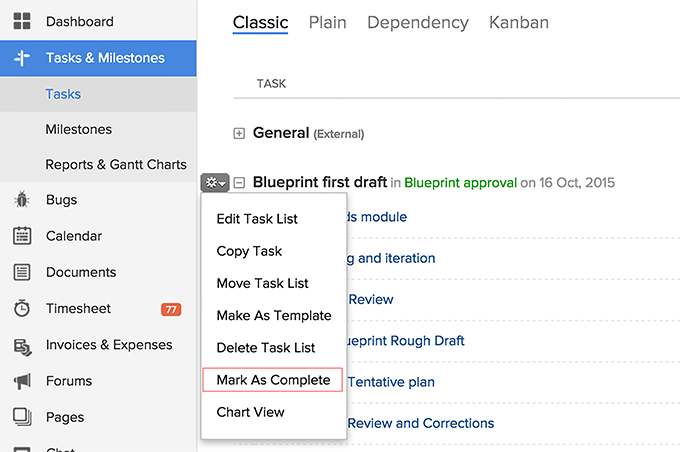
Task: Click the gear dropdown beside Blueprint first draft
Action: 215,182
